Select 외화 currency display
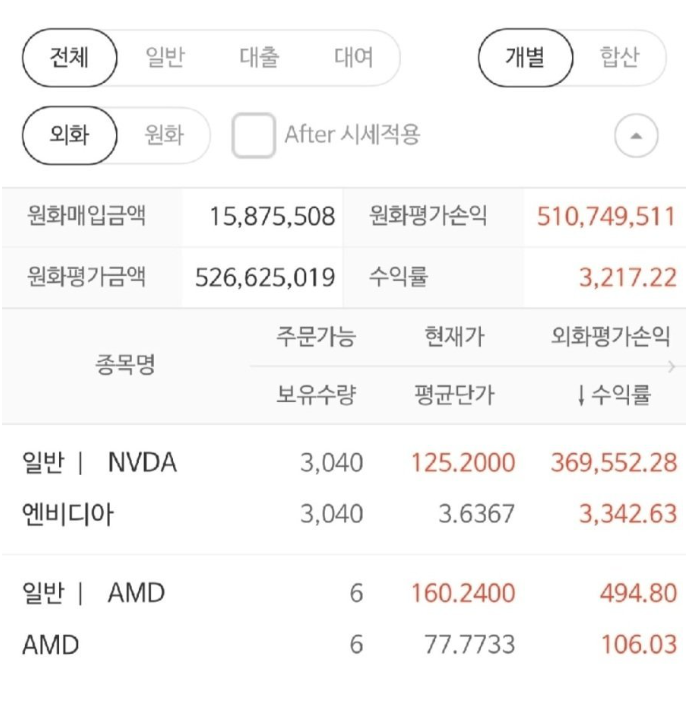Screen dimensions: 697x718 point(69,135)
